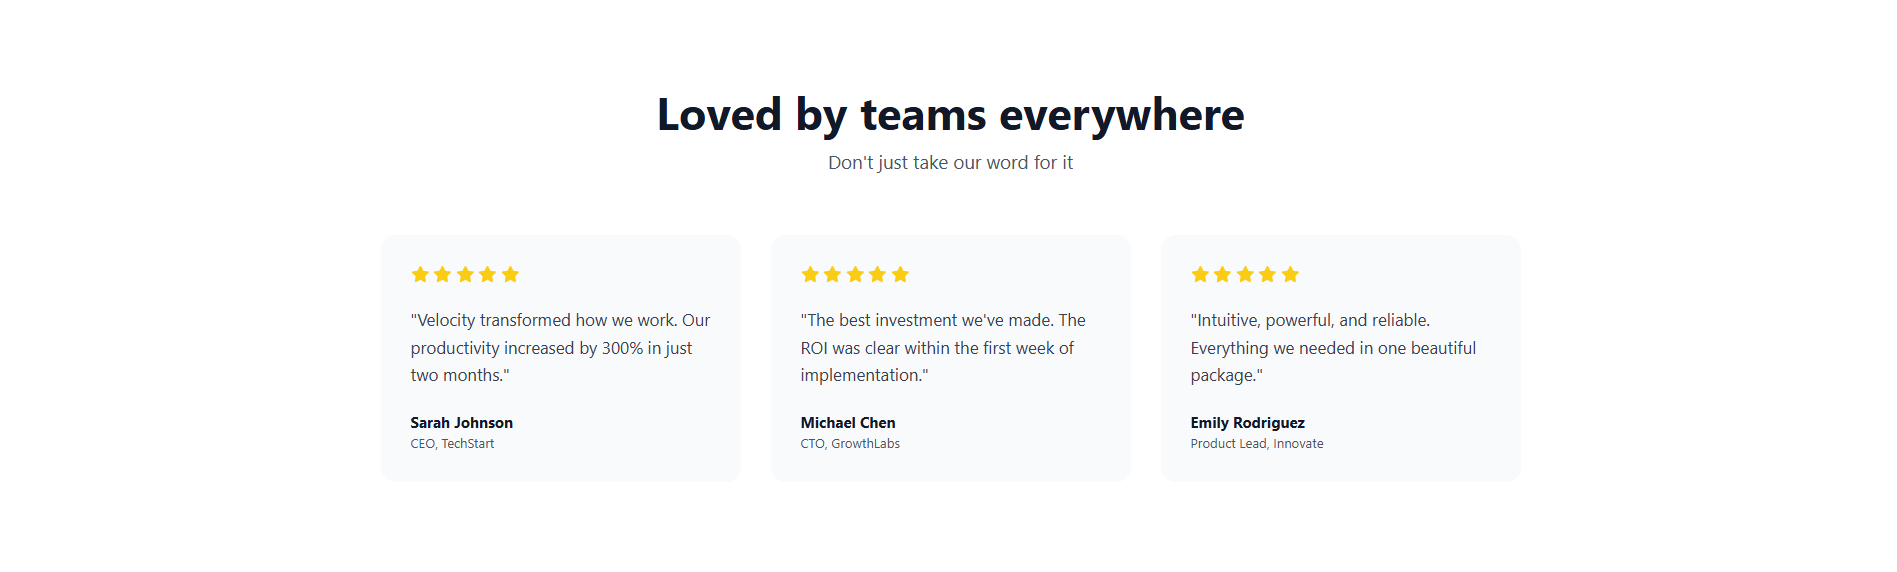This screenshot has height=572, width=1897.
Task: Click the first star in Sarah Johnson's review
Action: tap(420, 274)
